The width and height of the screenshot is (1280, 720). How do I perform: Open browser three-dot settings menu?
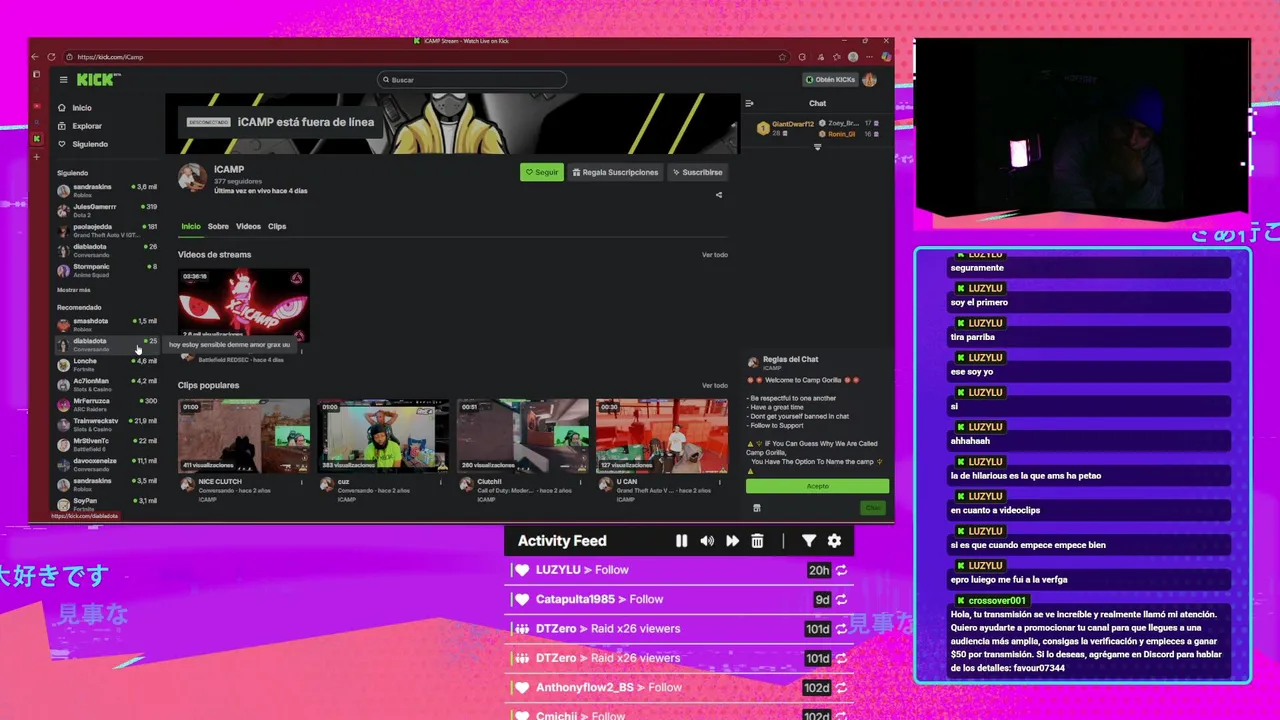pos(869,57)
